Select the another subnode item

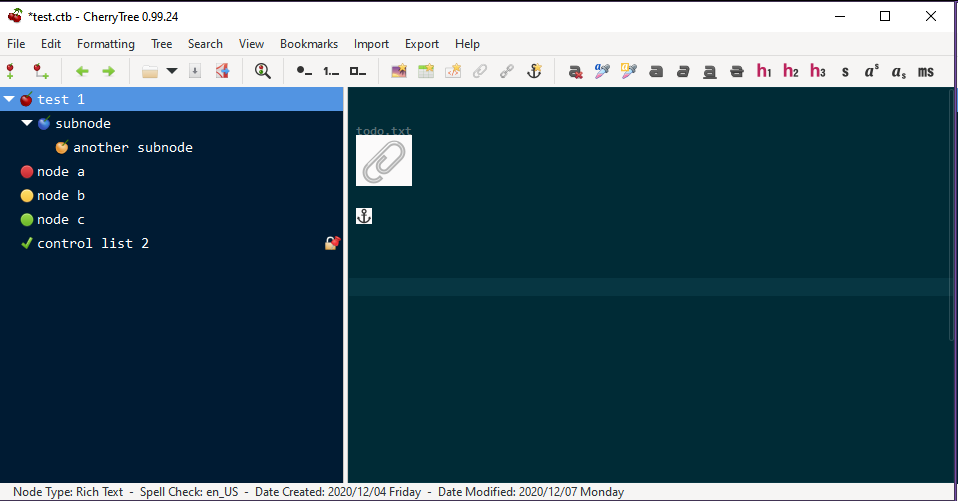pos(133,147)
